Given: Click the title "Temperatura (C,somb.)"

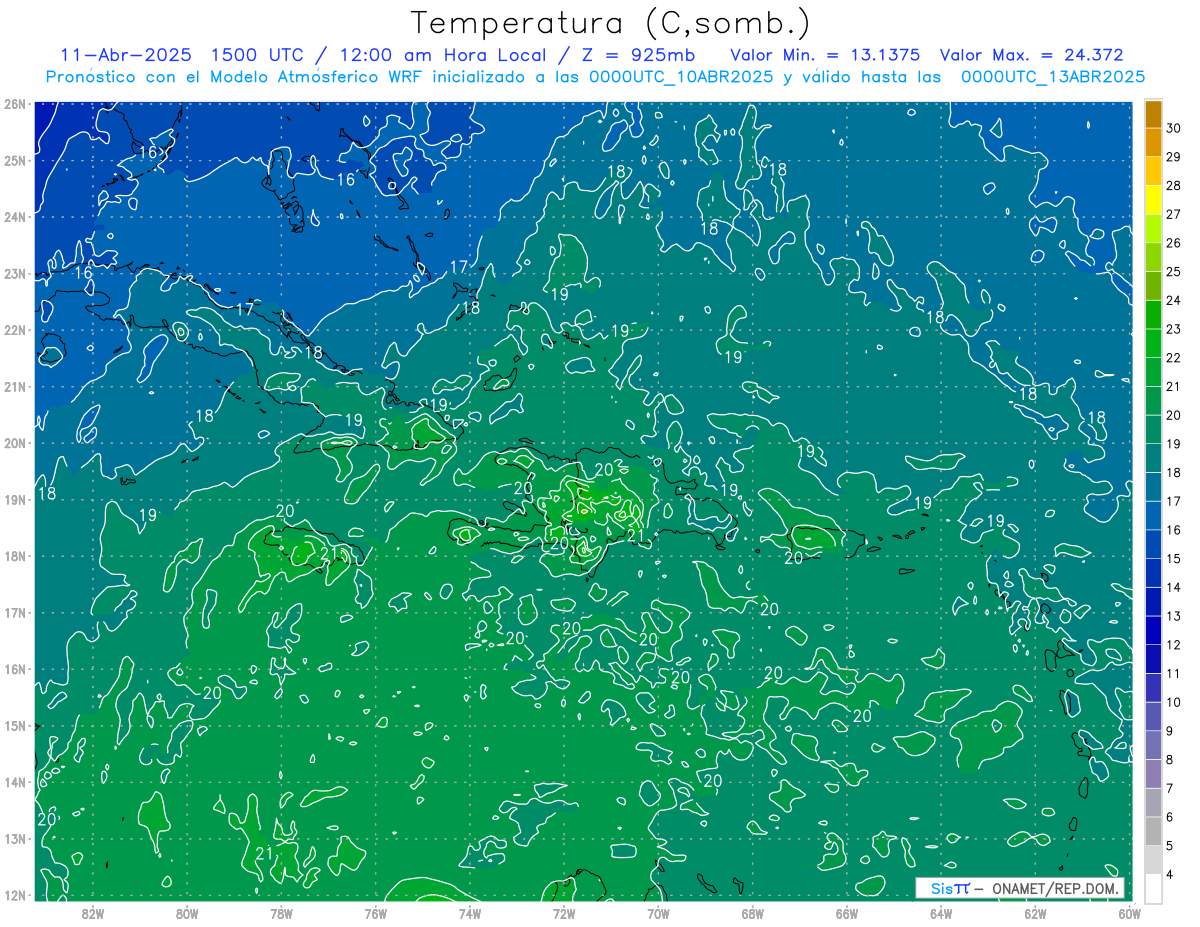Looking at the screenshot, I should 611,24.
